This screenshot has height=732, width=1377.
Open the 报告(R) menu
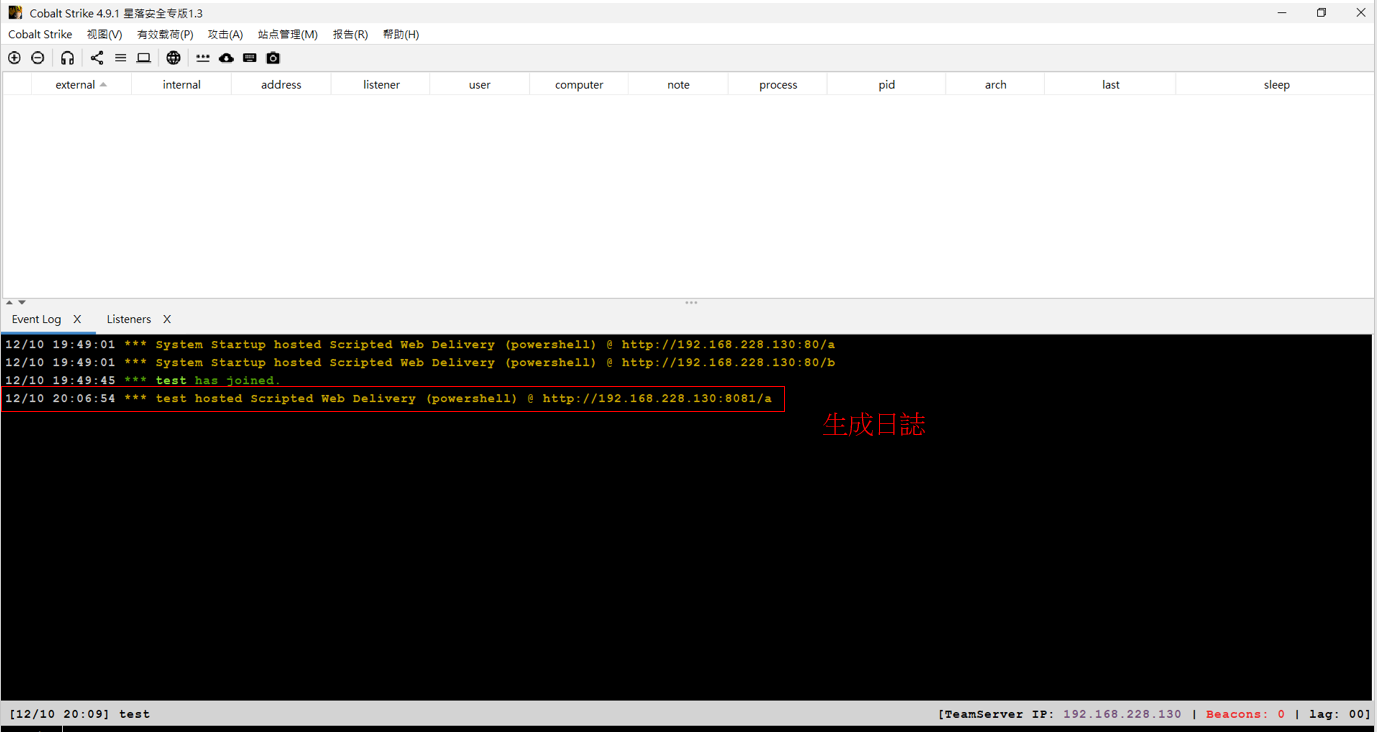click(x=350, y=34)
